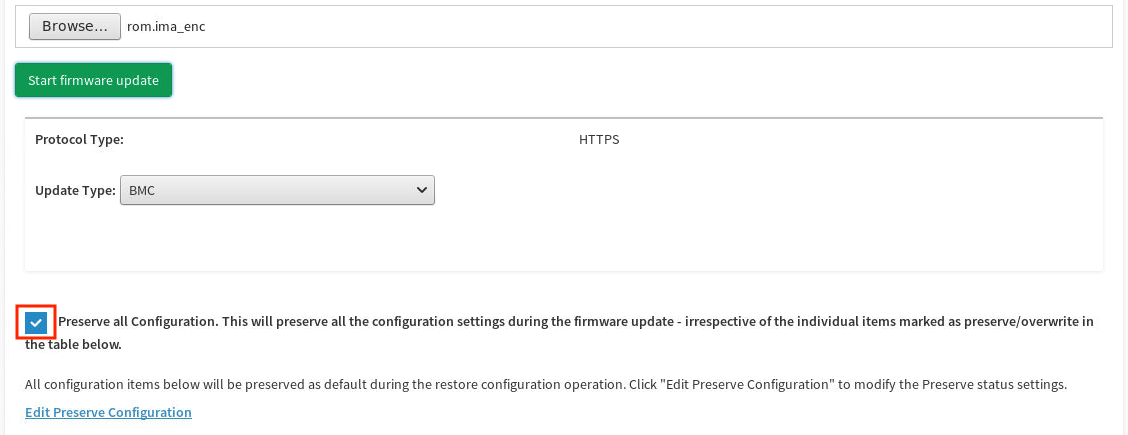
Task: Click the rom.ima_enc selected filename
Action: [x=166, y=27]
